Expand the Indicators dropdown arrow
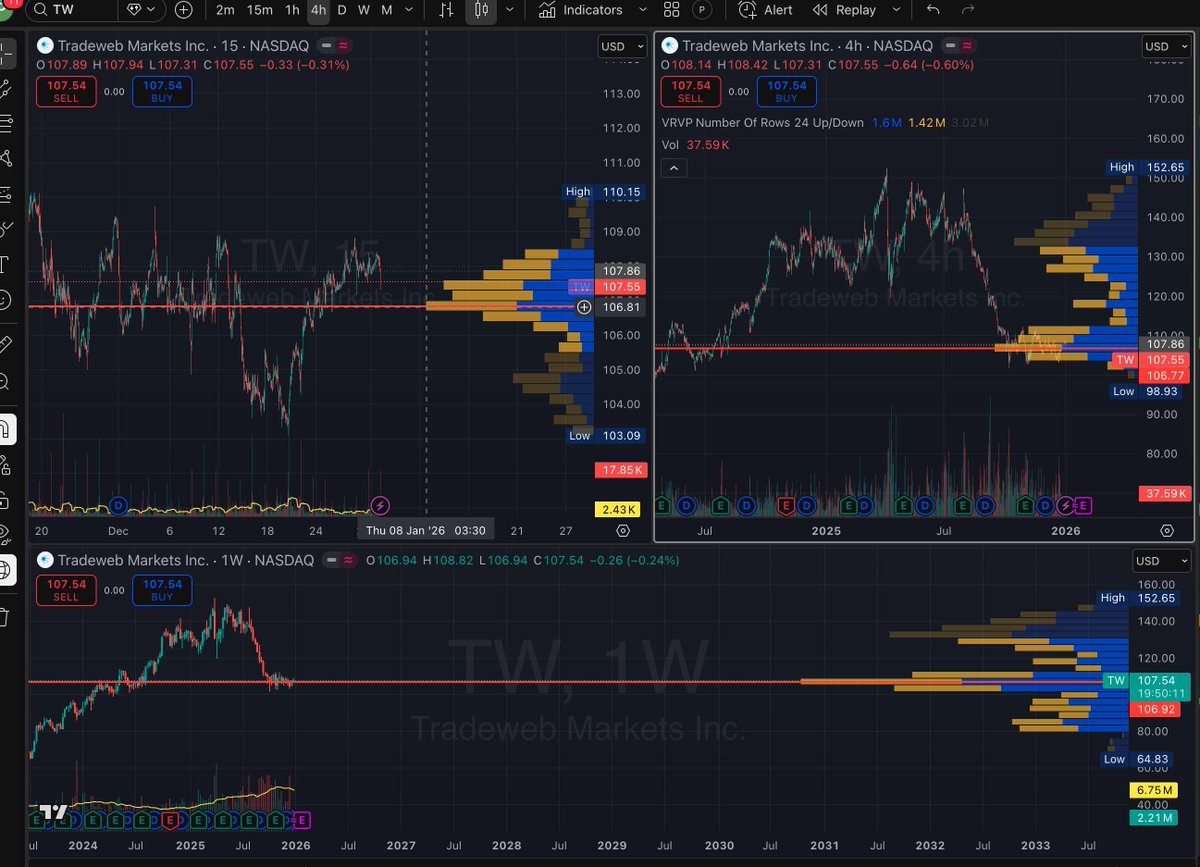 [x=642, y=10]
